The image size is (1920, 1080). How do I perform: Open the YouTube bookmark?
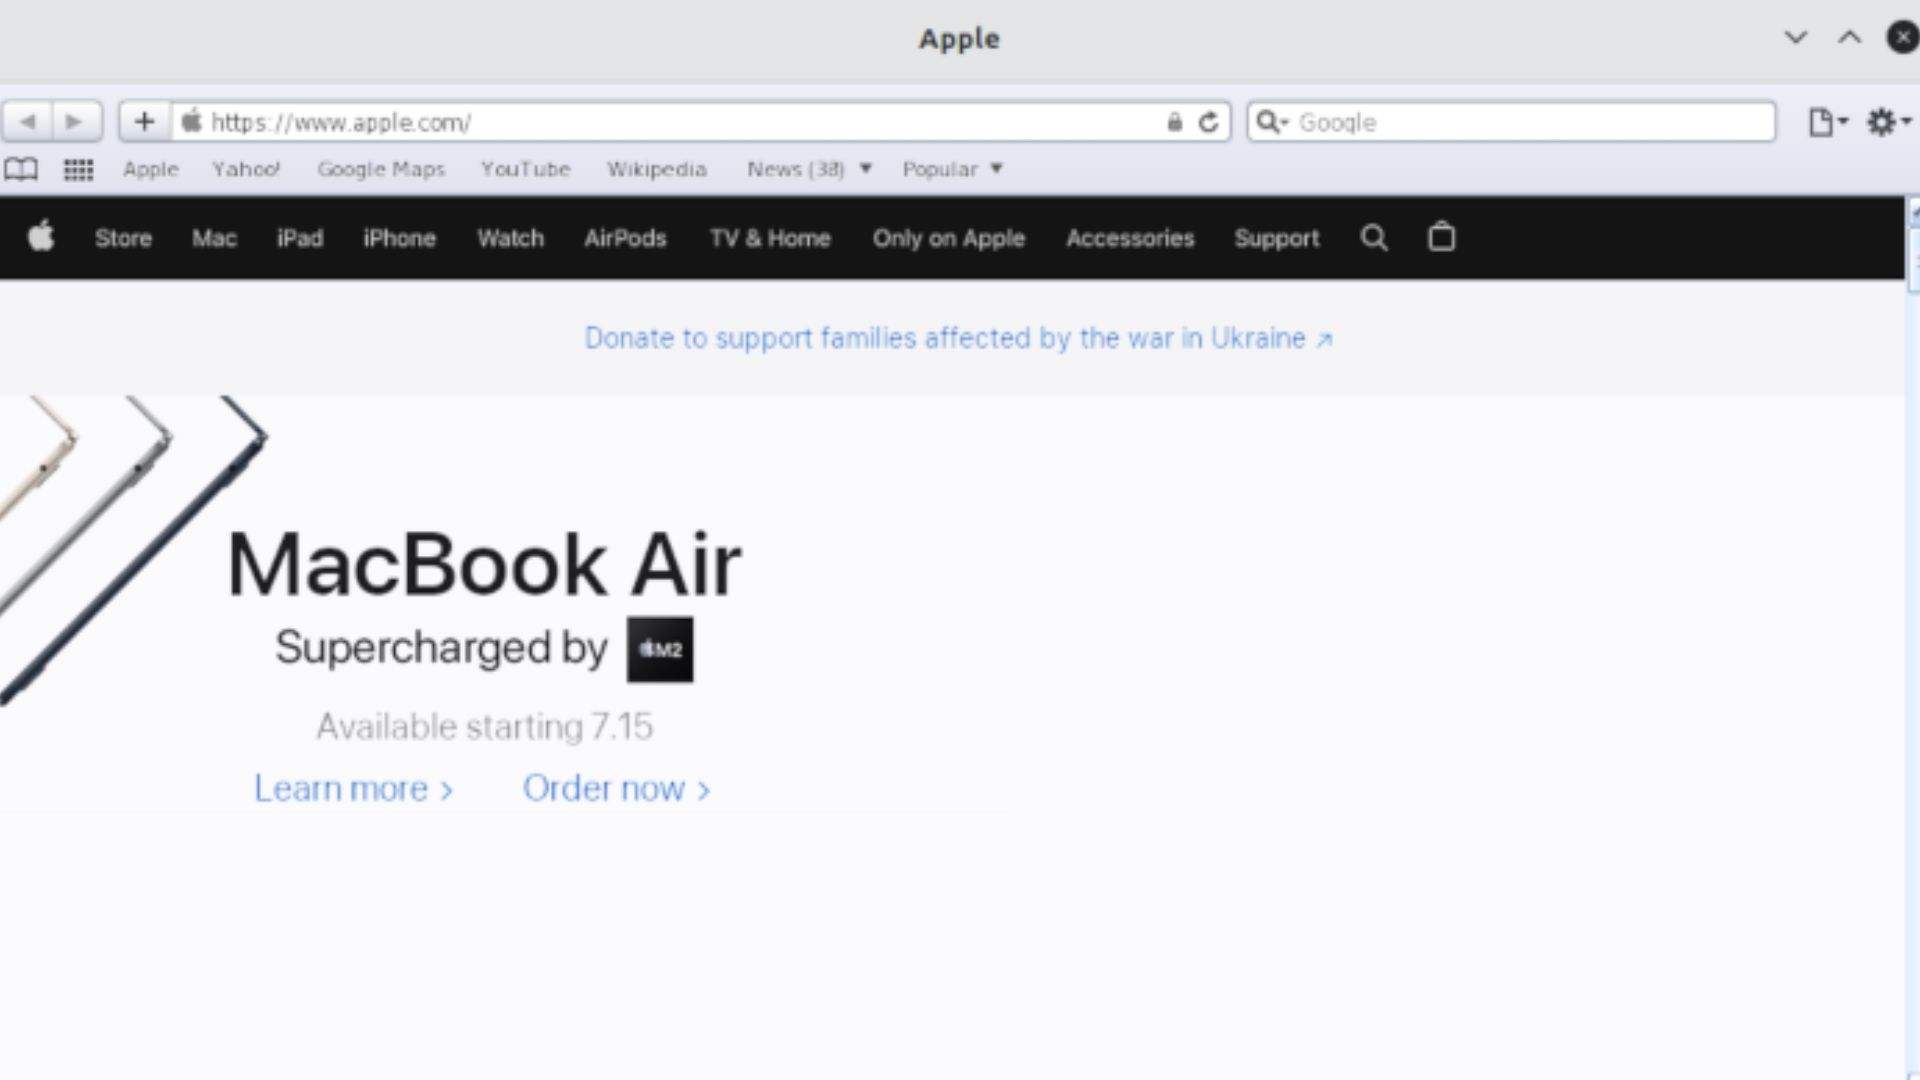526,169
